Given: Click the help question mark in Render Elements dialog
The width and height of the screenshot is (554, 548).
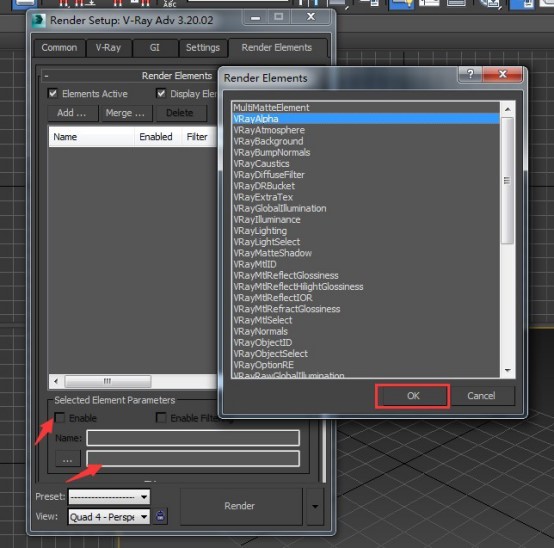Looking at the screenshot, I should pyautogui.click(x=470, y=74).
